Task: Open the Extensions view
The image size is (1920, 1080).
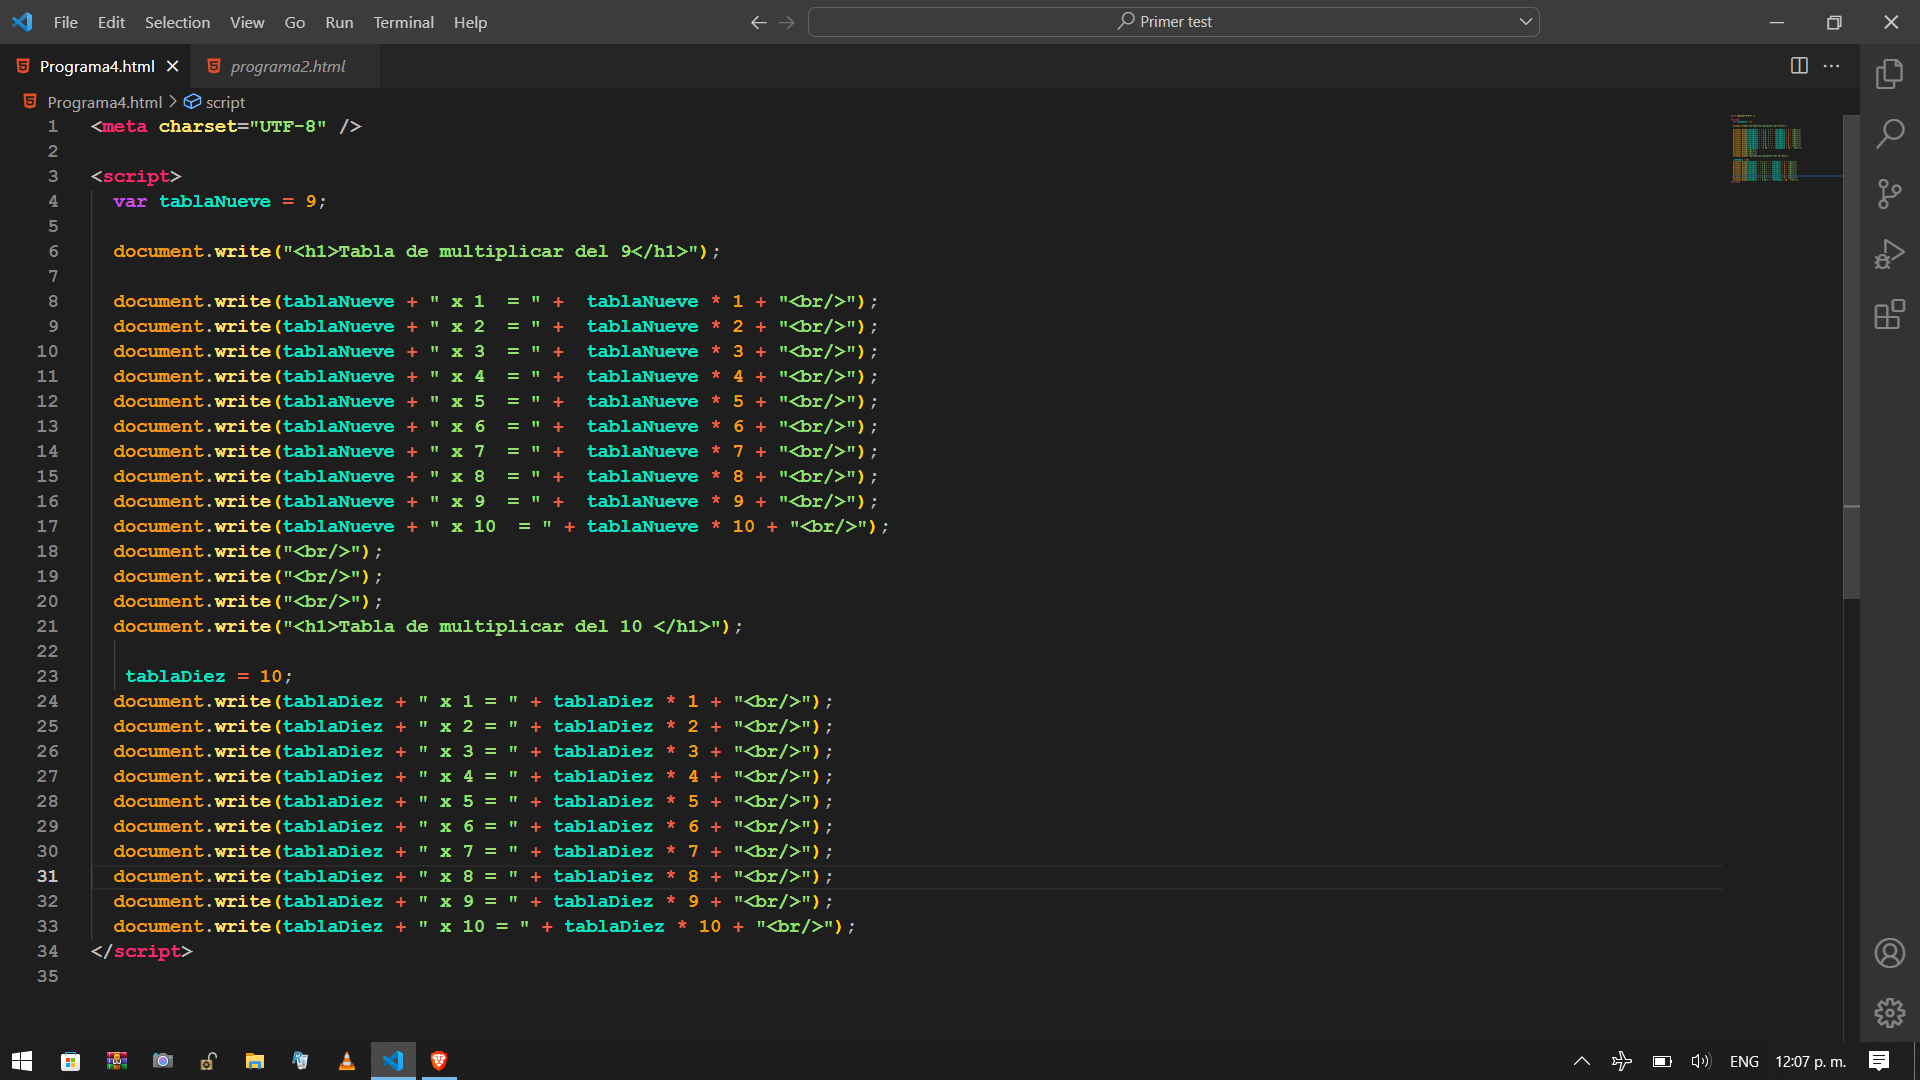Action: point(1889,315)
